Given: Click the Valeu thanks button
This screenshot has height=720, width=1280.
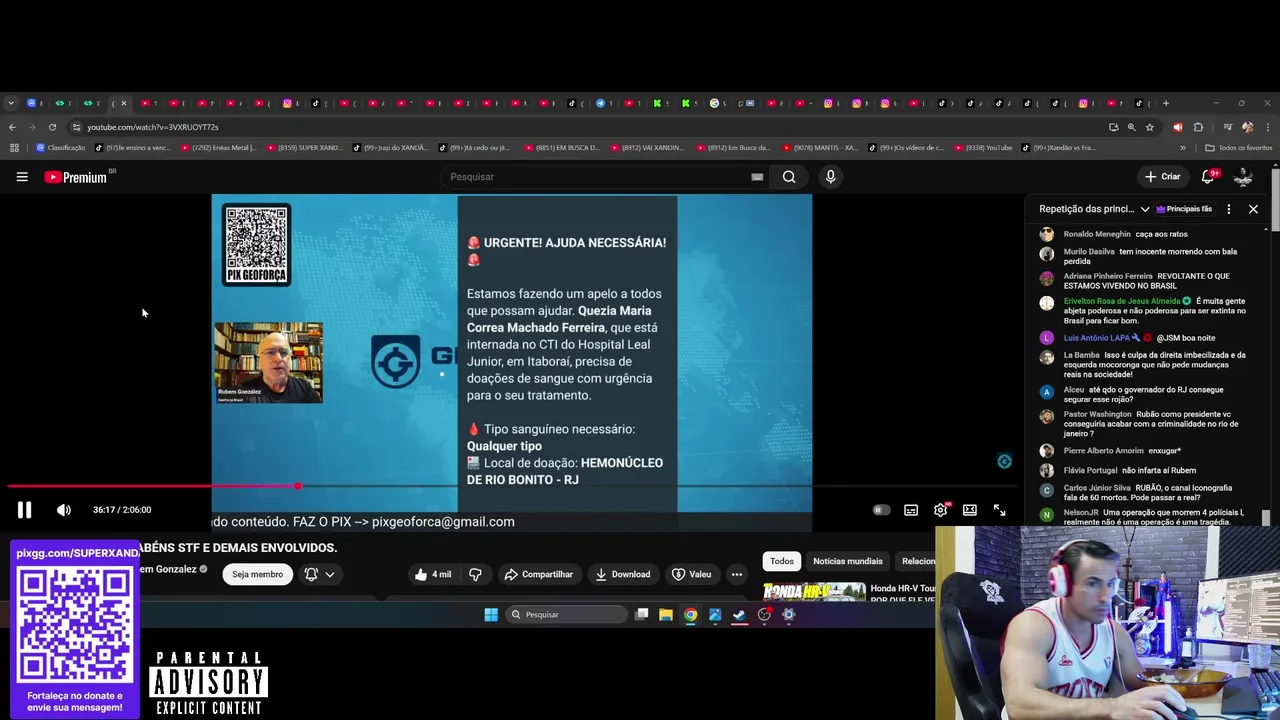Looking at the screenshot, I should (691, 574).
